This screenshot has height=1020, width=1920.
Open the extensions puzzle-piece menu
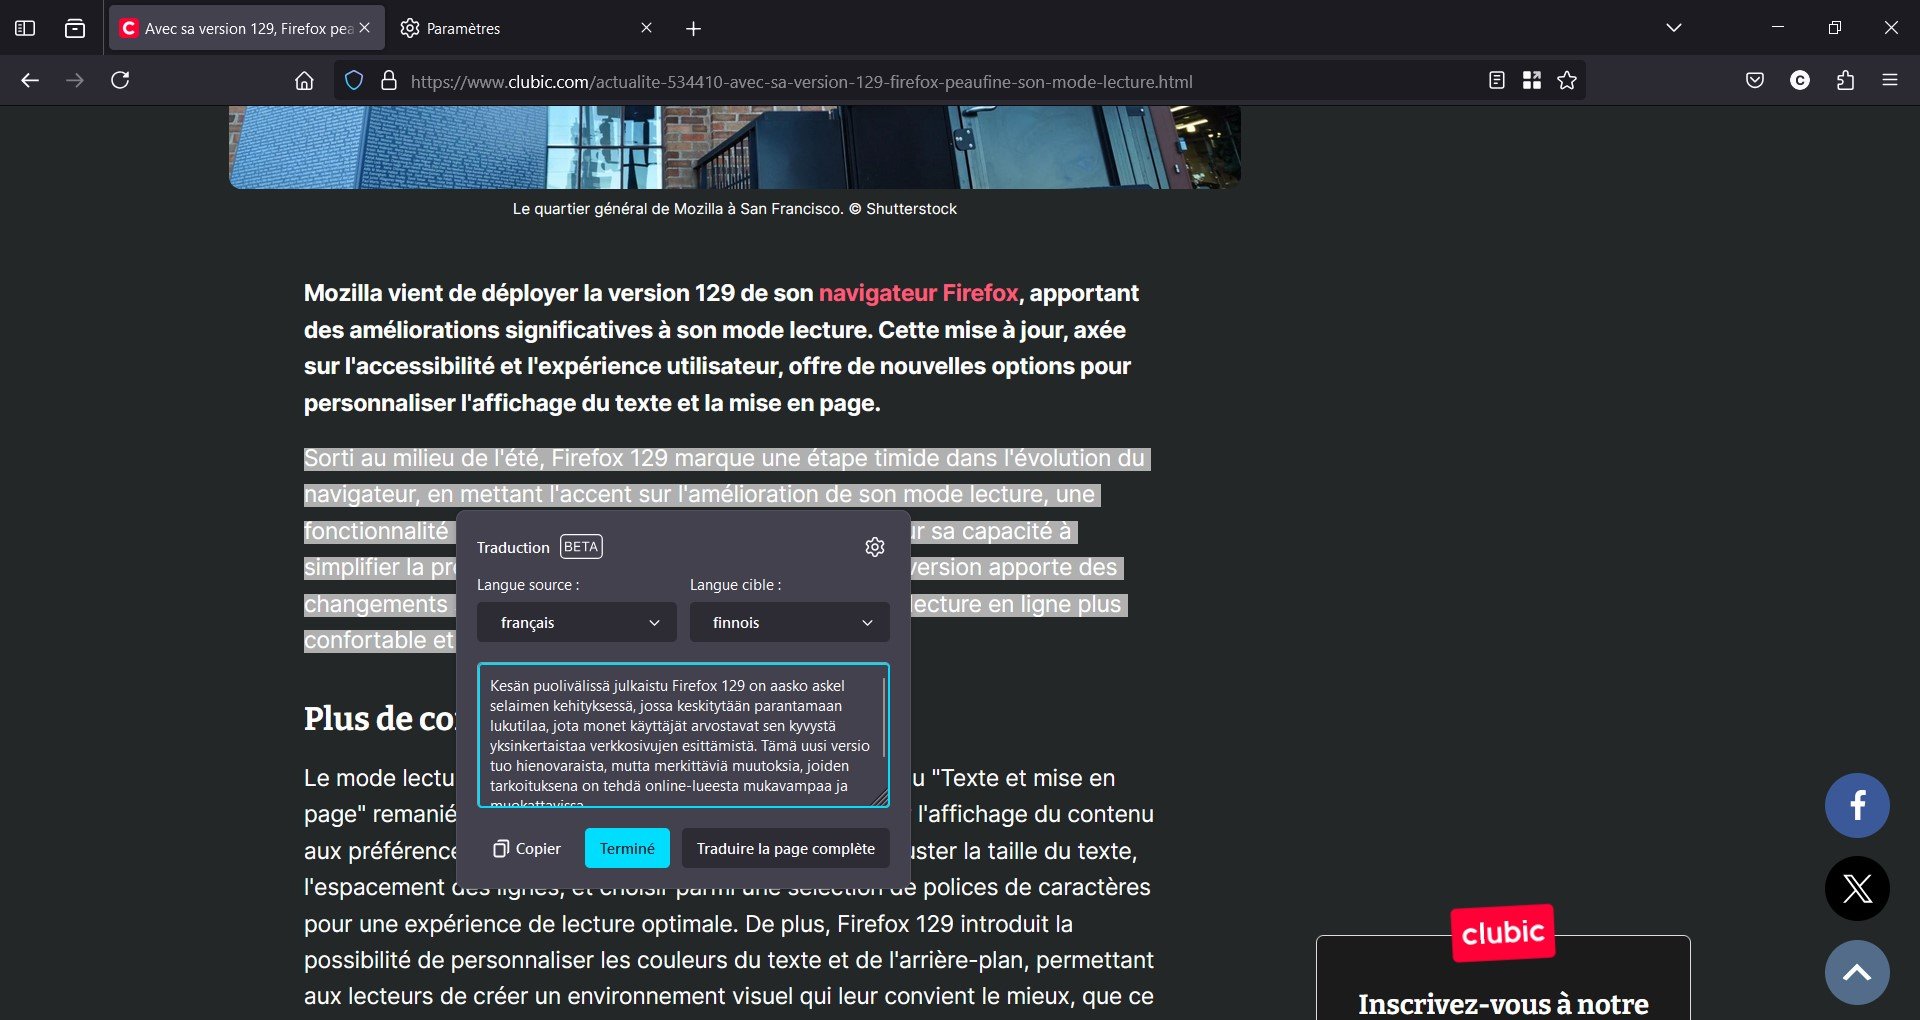(x=1845, y=80)
